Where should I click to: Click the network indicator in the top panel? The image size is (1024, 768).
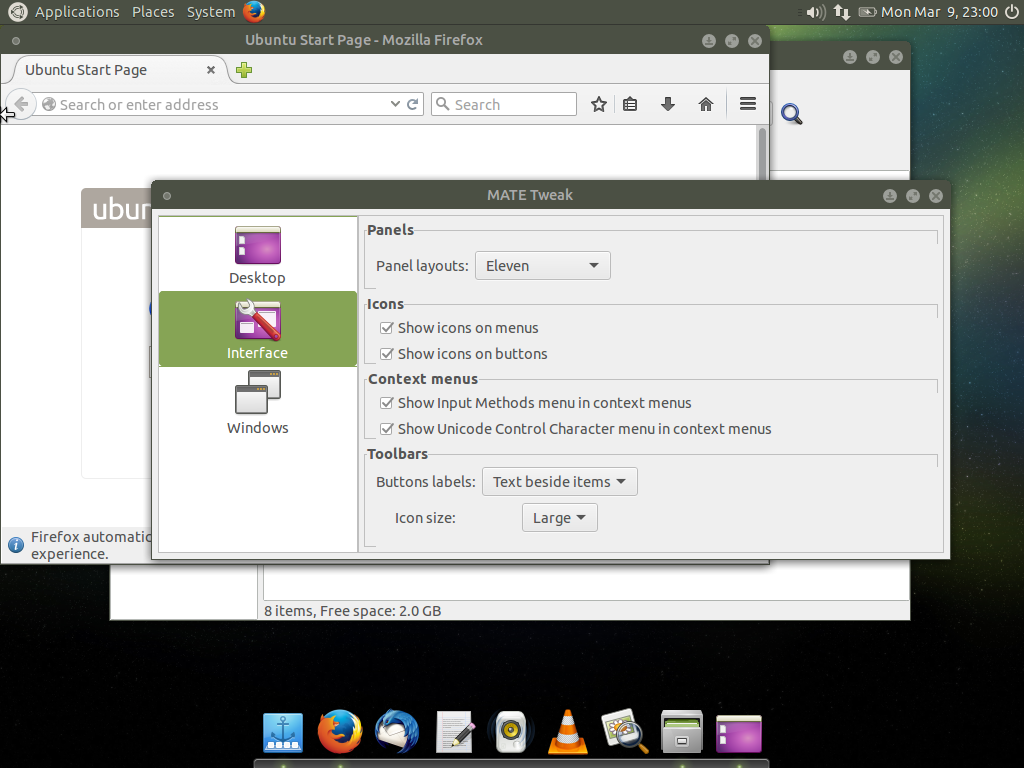click(x=842, y=12)
